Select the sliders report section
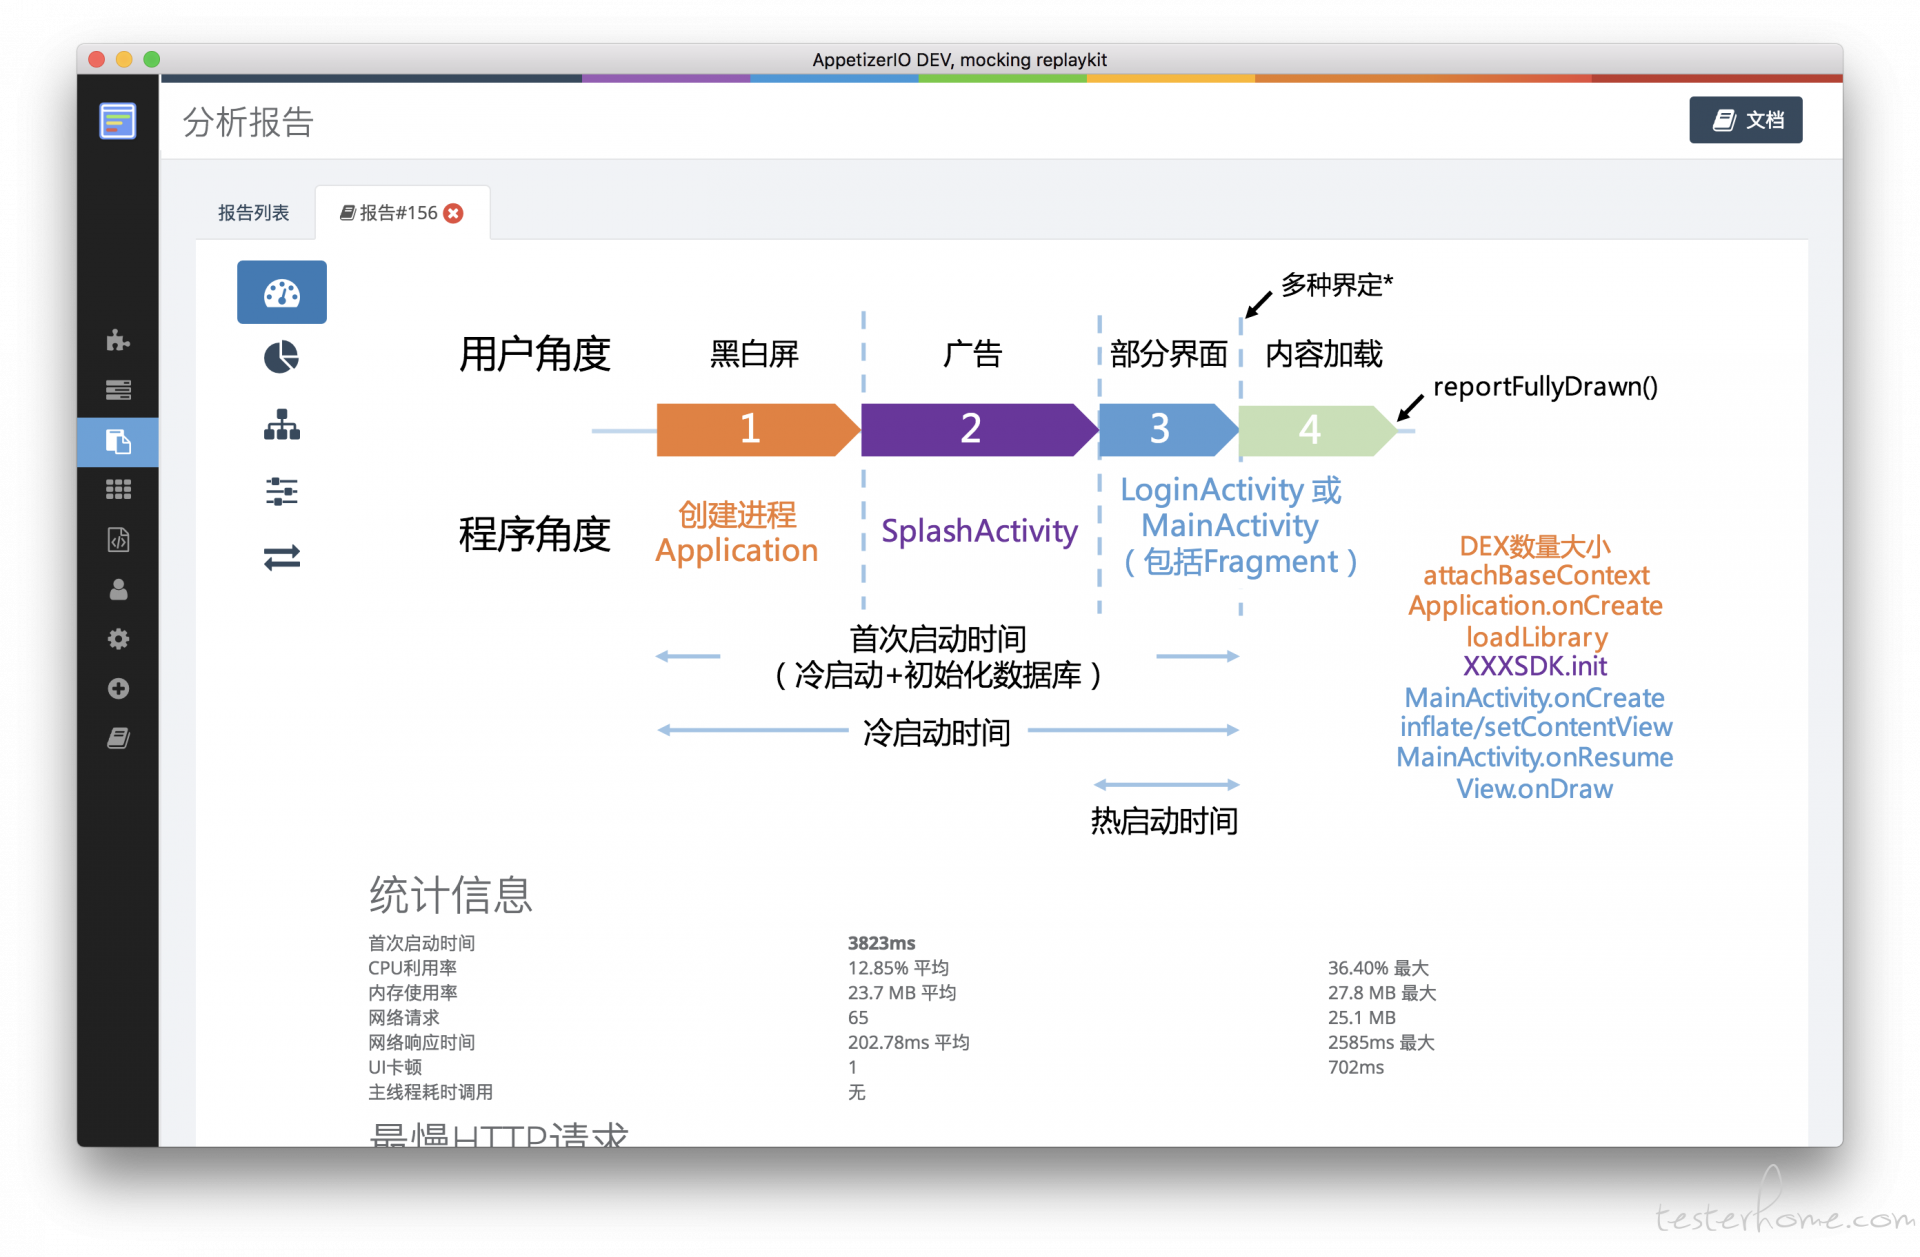The width and height of the screenshot is (1920, 1257). coord(282,492)
